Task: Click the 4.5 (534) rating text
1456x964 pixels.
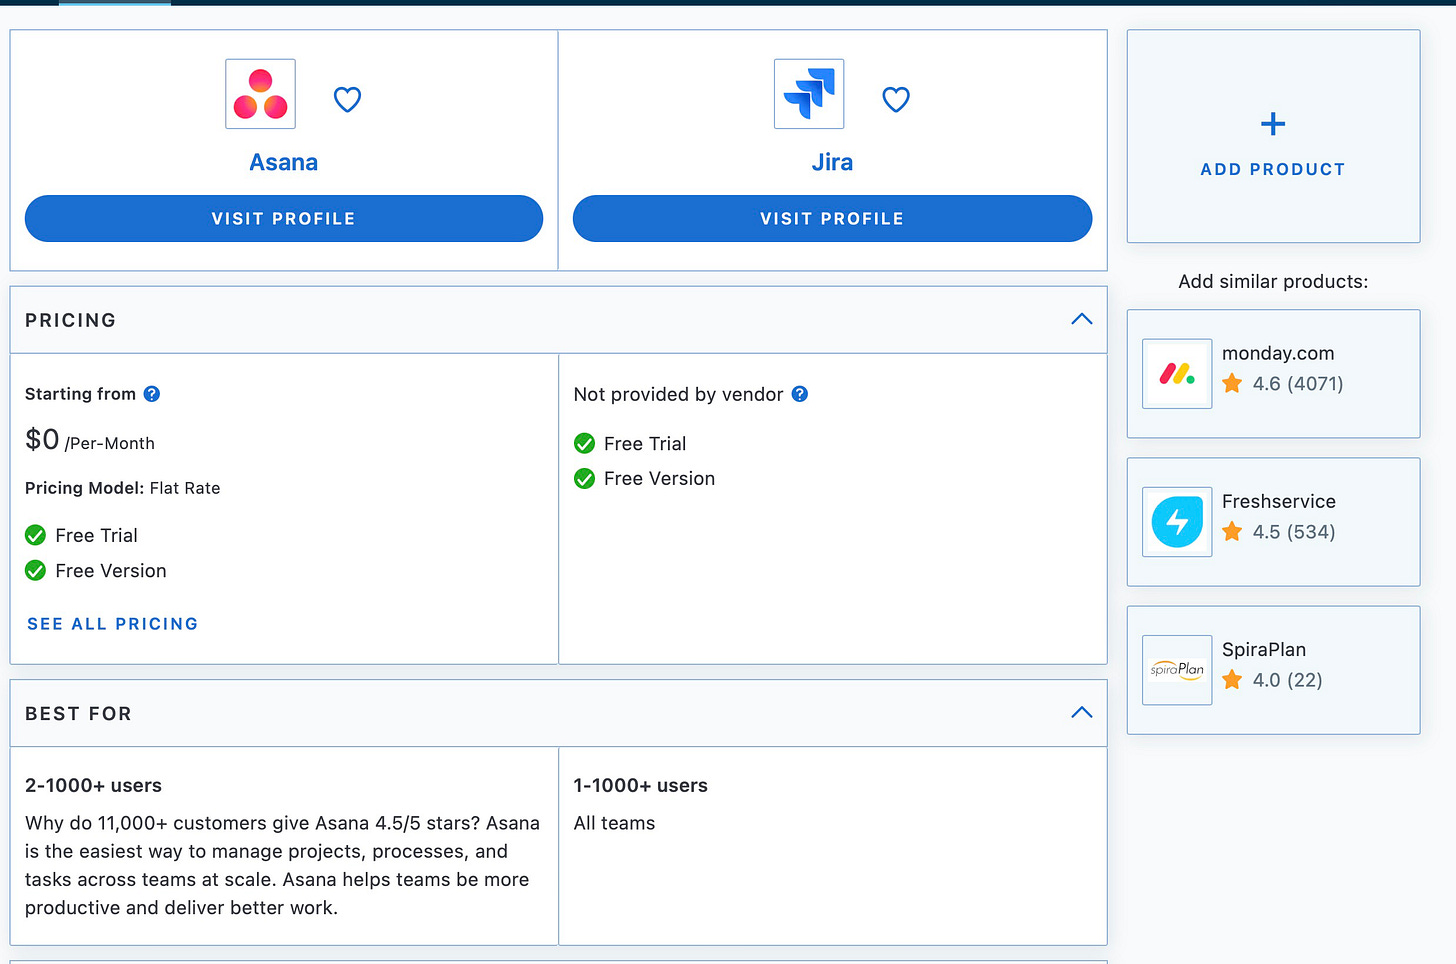Action: point(1294,531)
